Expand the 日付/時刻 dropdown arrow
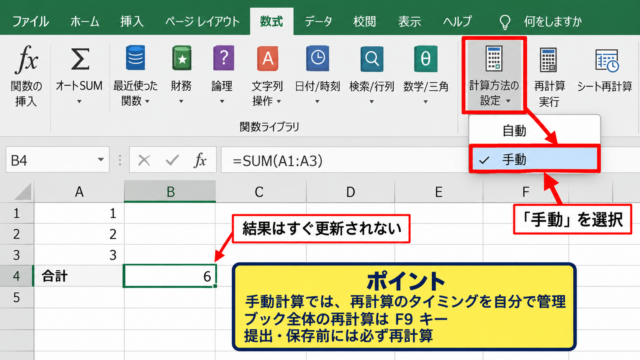 (x=317, y=101)
